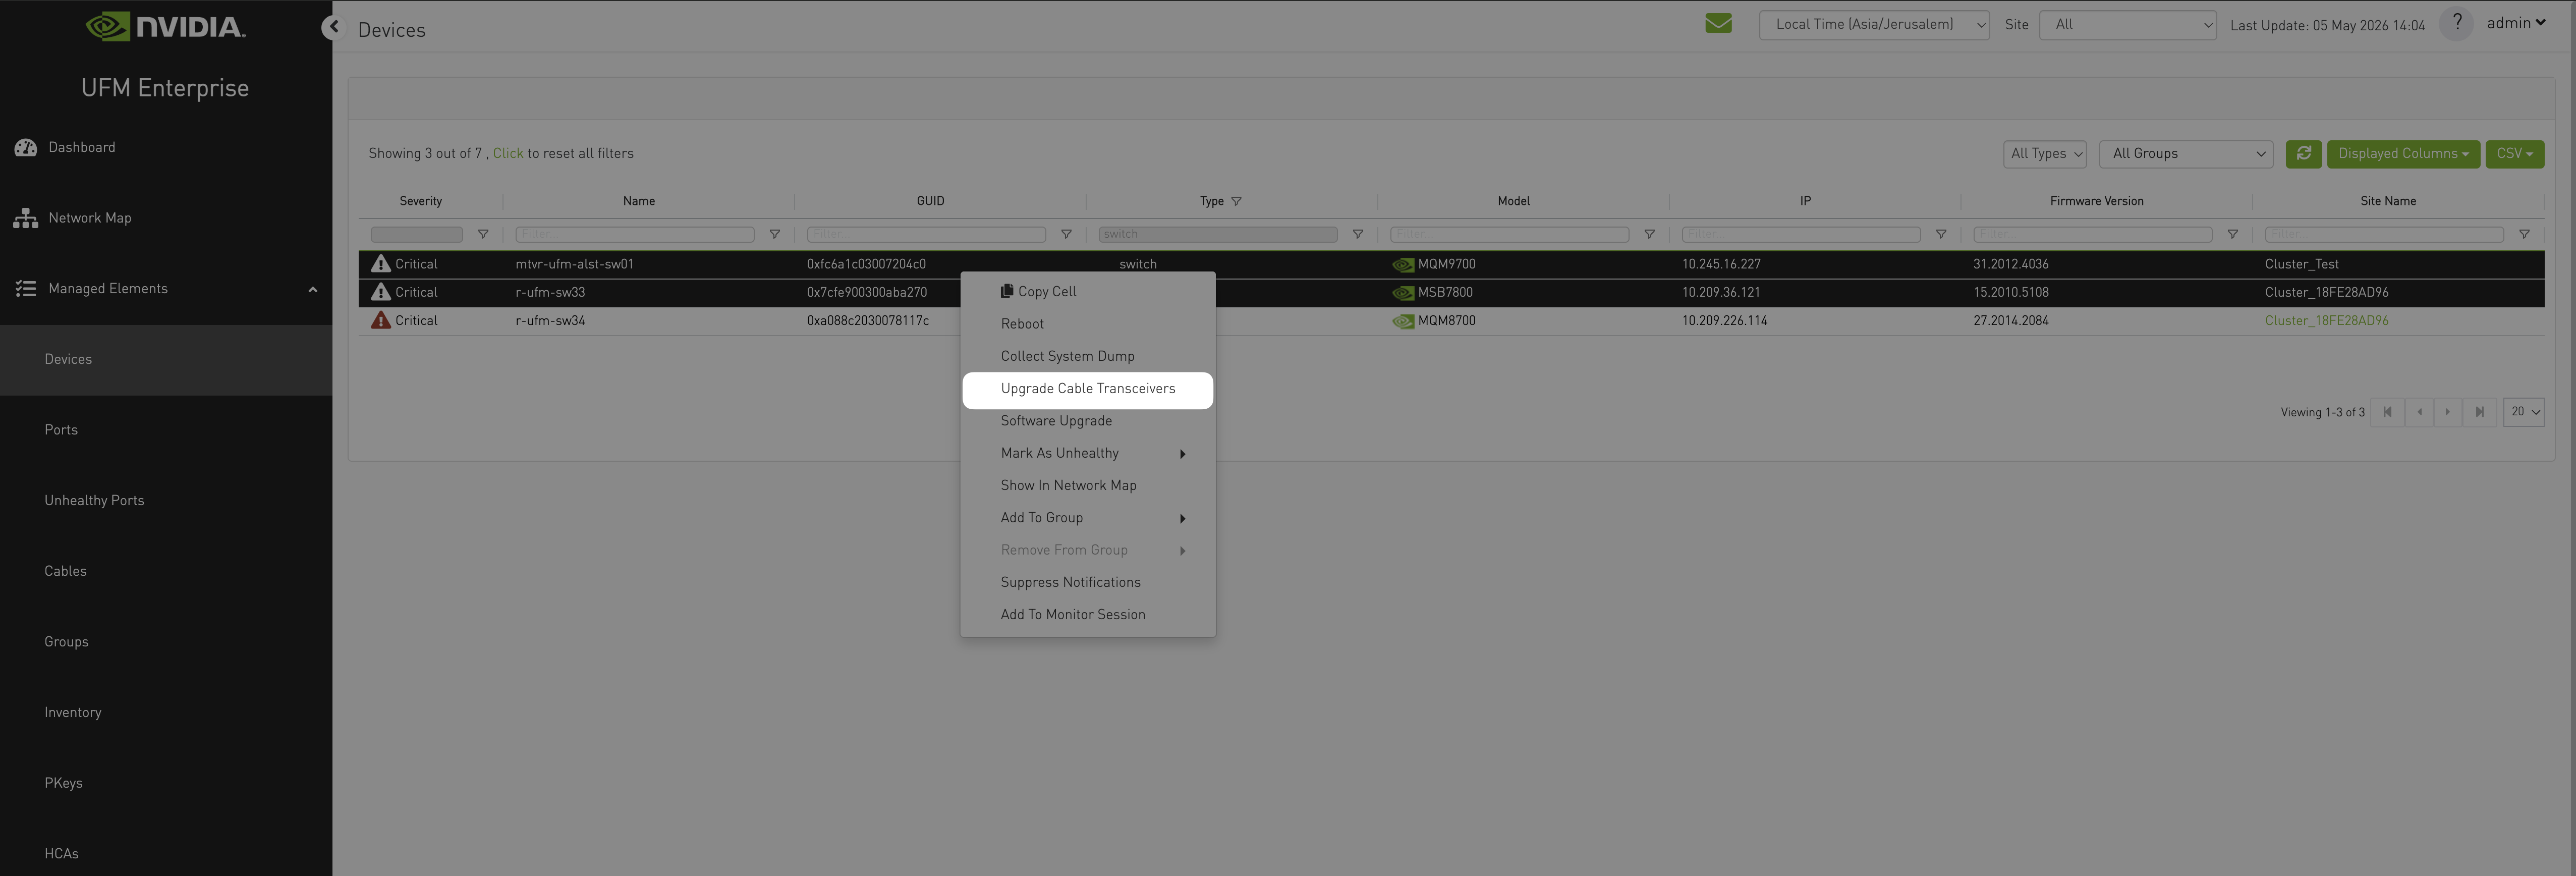This screenshot has height=876, width=2576.
Task: Go to the last page of results
Action: pyautogui.click(x=2479, y=412)
